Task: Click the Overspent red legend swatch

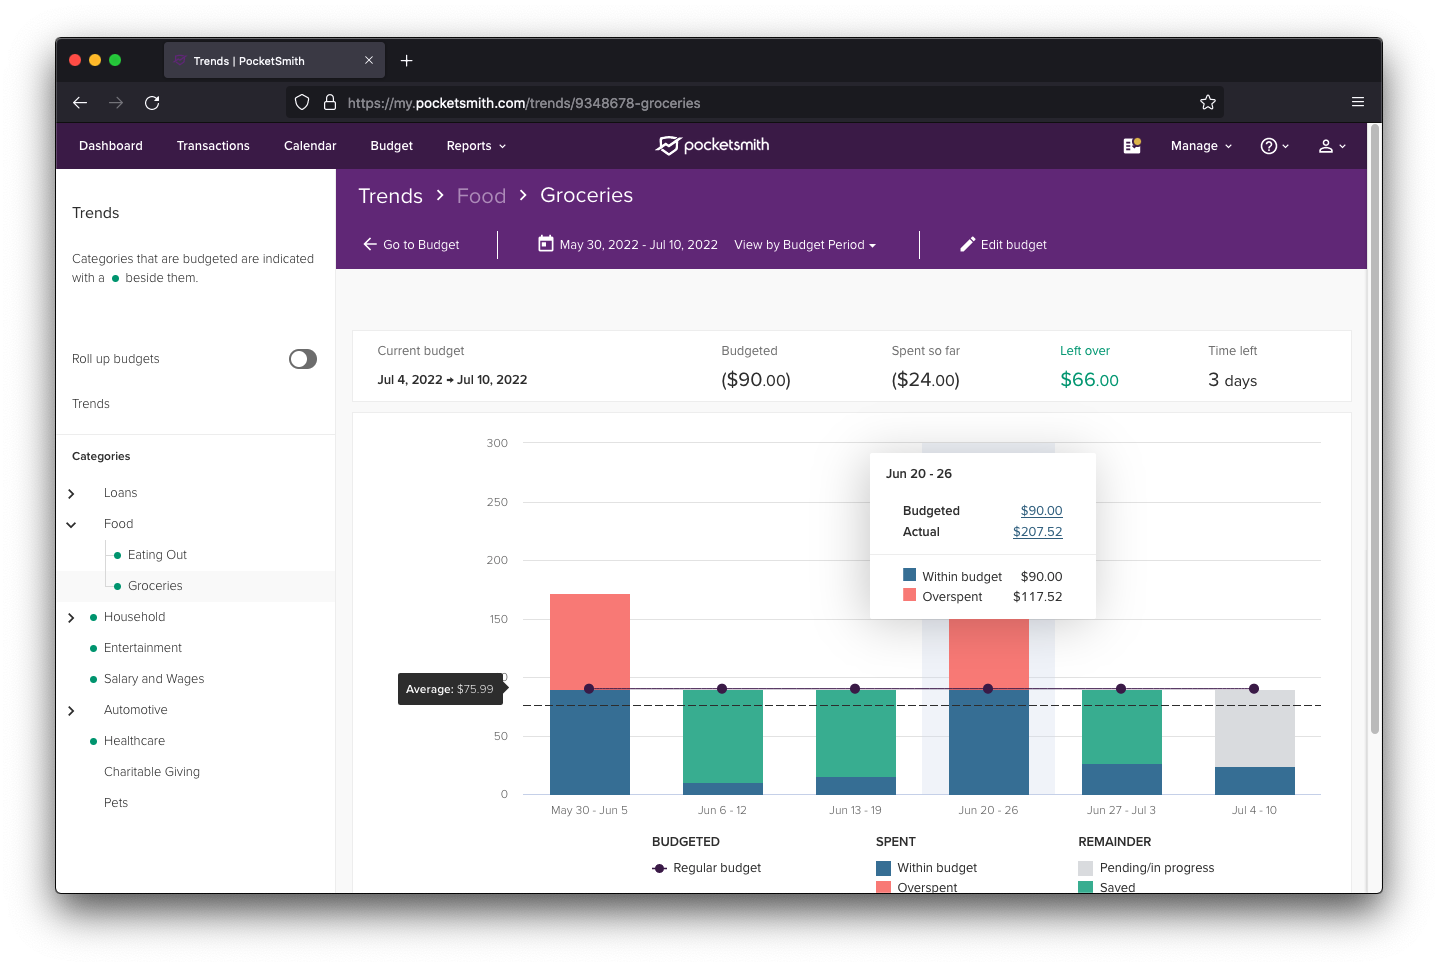Action: coord(884,887)
